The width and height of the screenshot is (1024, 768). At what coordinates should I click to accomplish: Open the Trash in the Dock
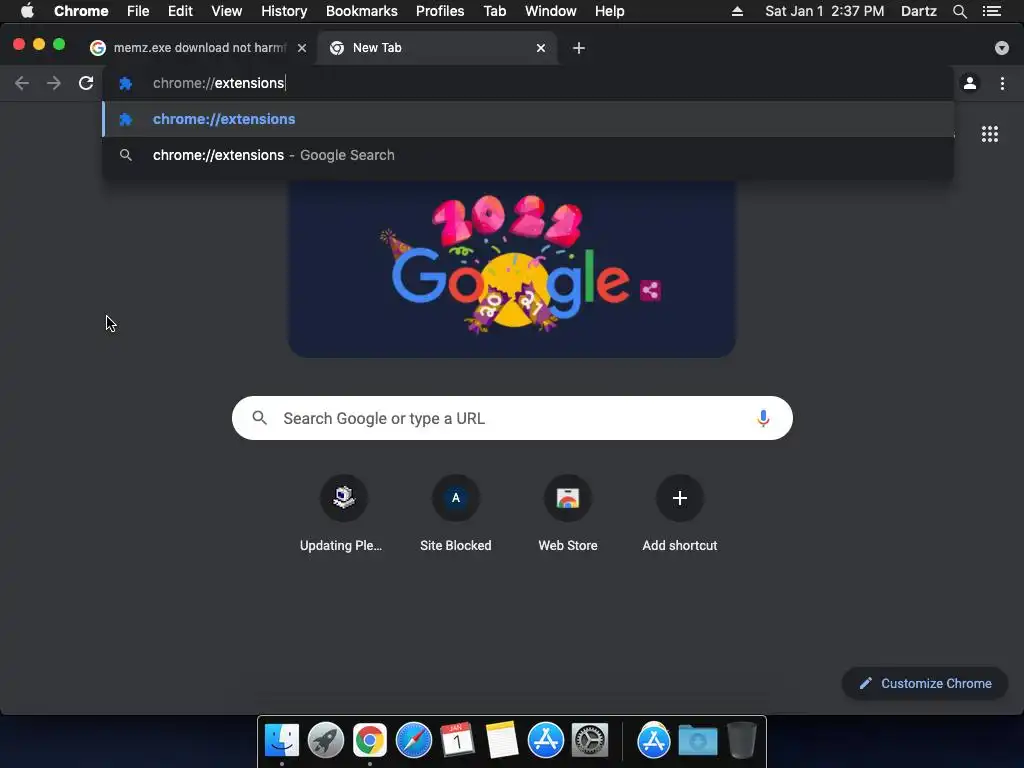[741, 740]
